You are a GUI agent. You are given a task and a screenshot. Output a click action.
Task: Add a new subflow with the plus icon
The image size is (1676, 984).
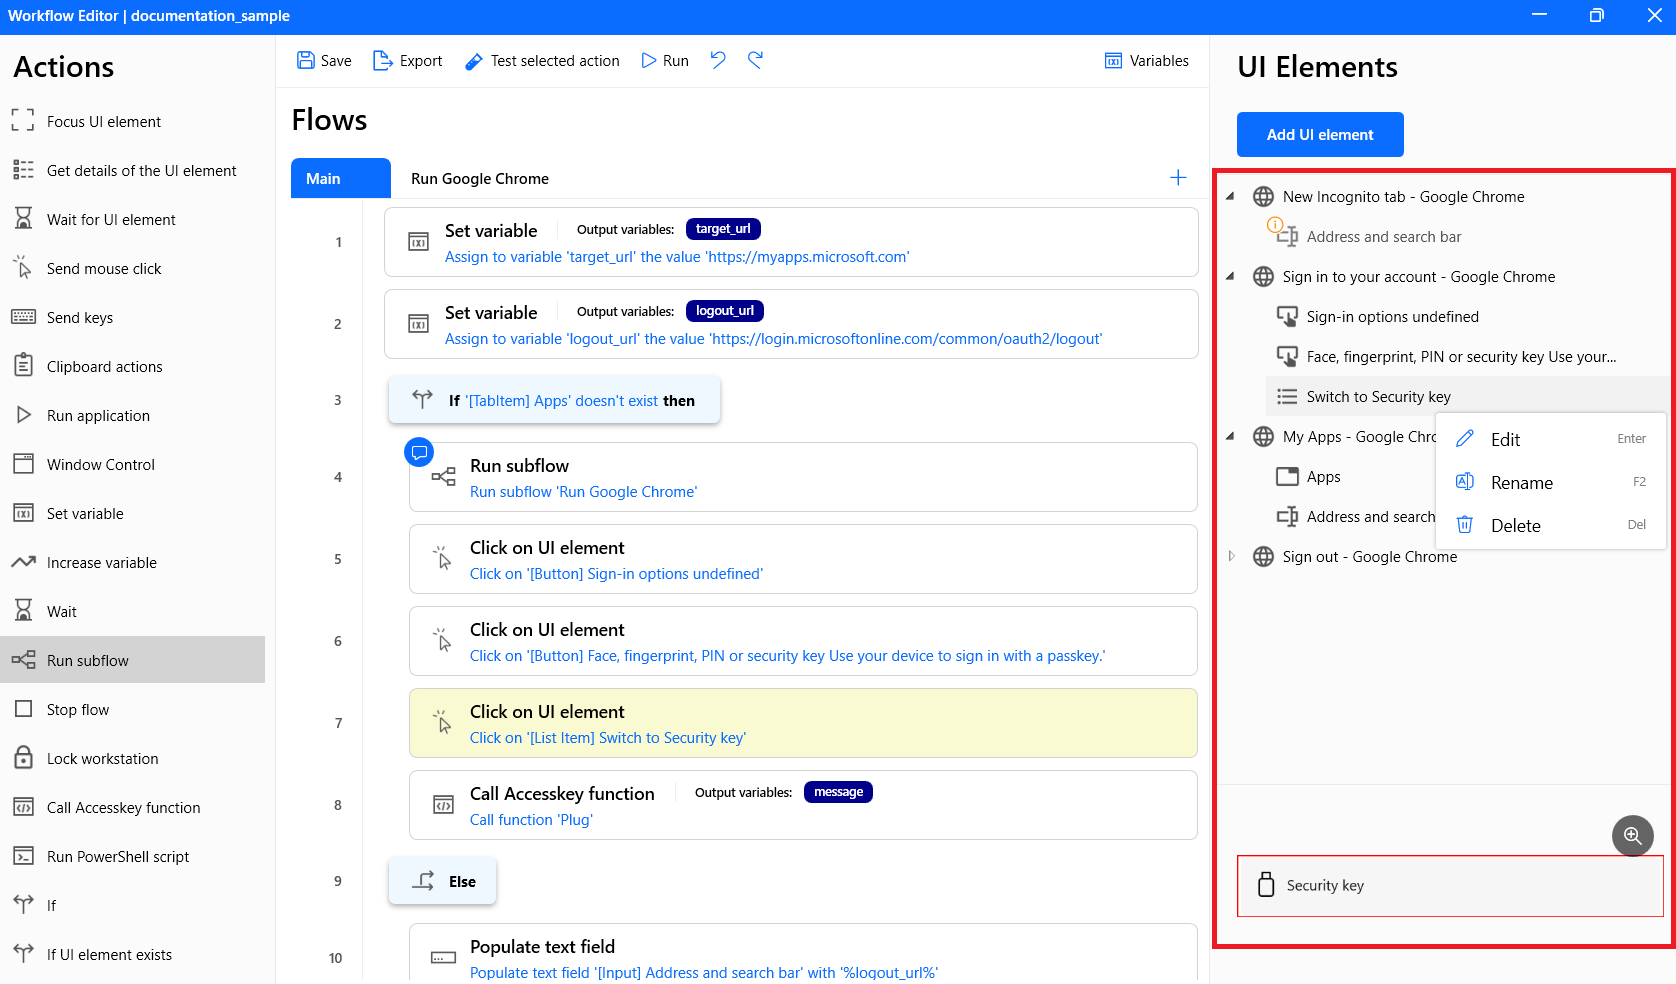pyautogui.click(x=1178, y=178)
